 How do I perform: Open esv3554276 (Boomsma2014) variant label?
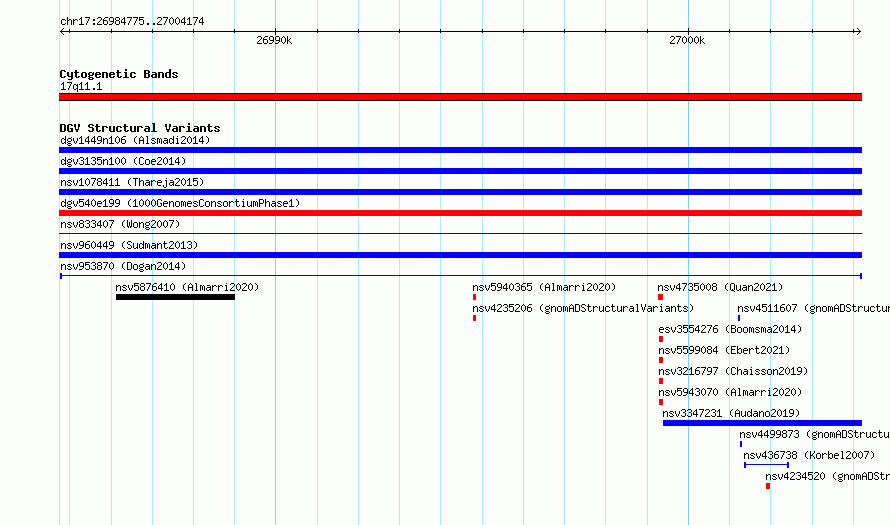(x=731, y=329)
